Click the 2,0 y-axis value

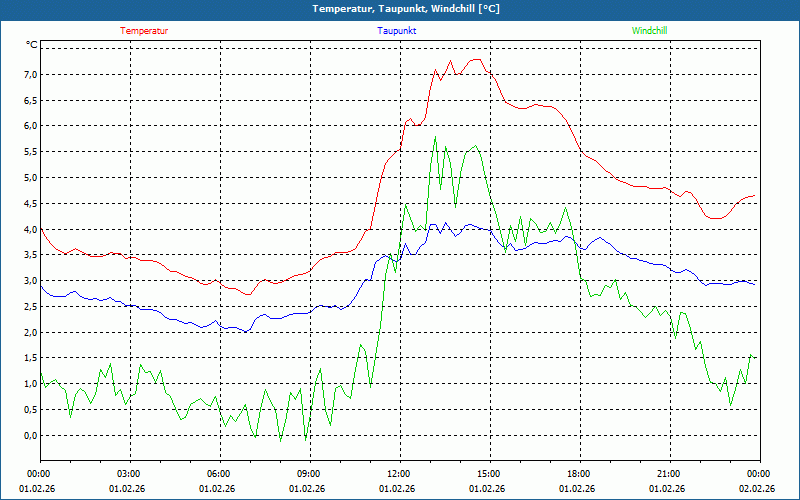point(29,333)
